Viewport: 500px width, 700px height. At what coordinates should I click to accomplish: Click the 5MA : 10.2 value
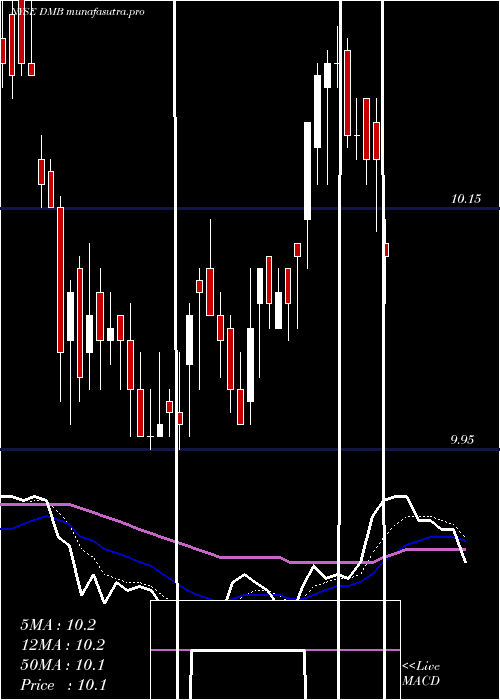point(58,625)
